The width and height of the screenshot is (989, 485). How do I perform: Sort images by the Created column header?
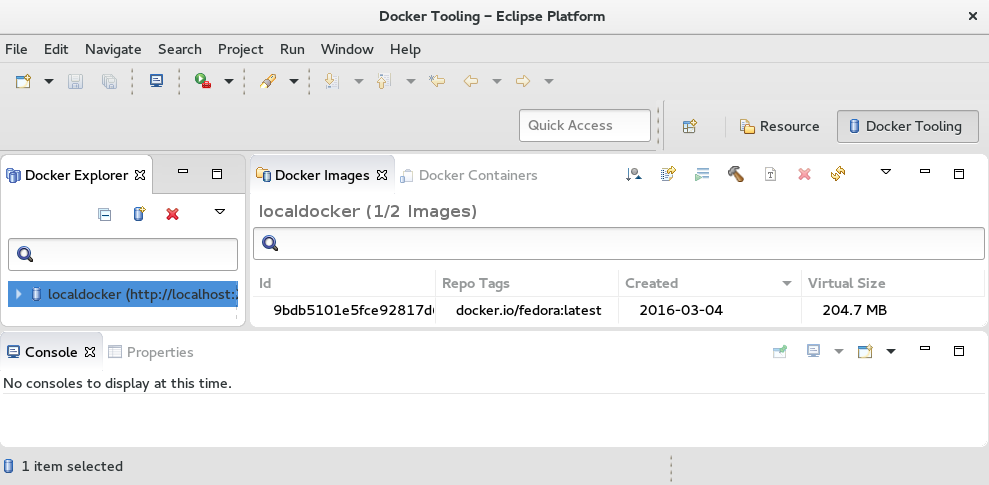[x=651, y=283]
